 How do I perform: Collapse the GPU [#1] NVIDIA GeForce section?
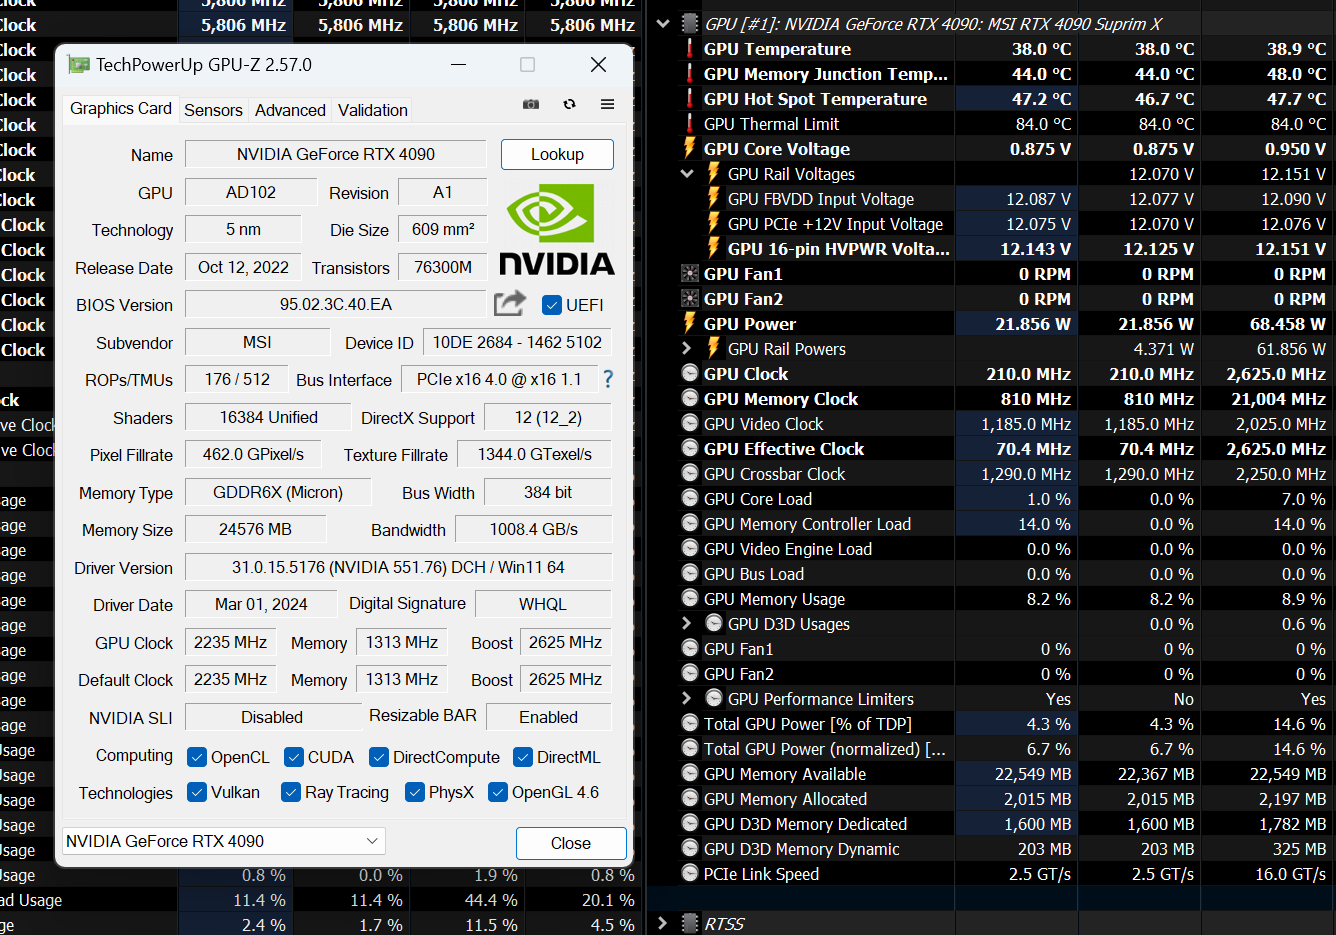click(663, 24)
